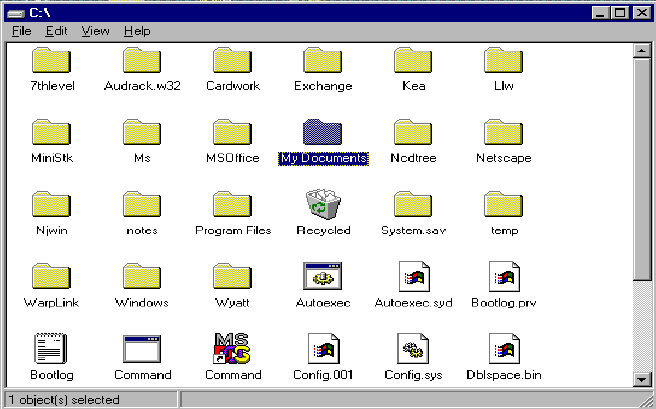The image size is (656, 409).
Task: Click the Ms folder icon
Action: pos(142,132)
